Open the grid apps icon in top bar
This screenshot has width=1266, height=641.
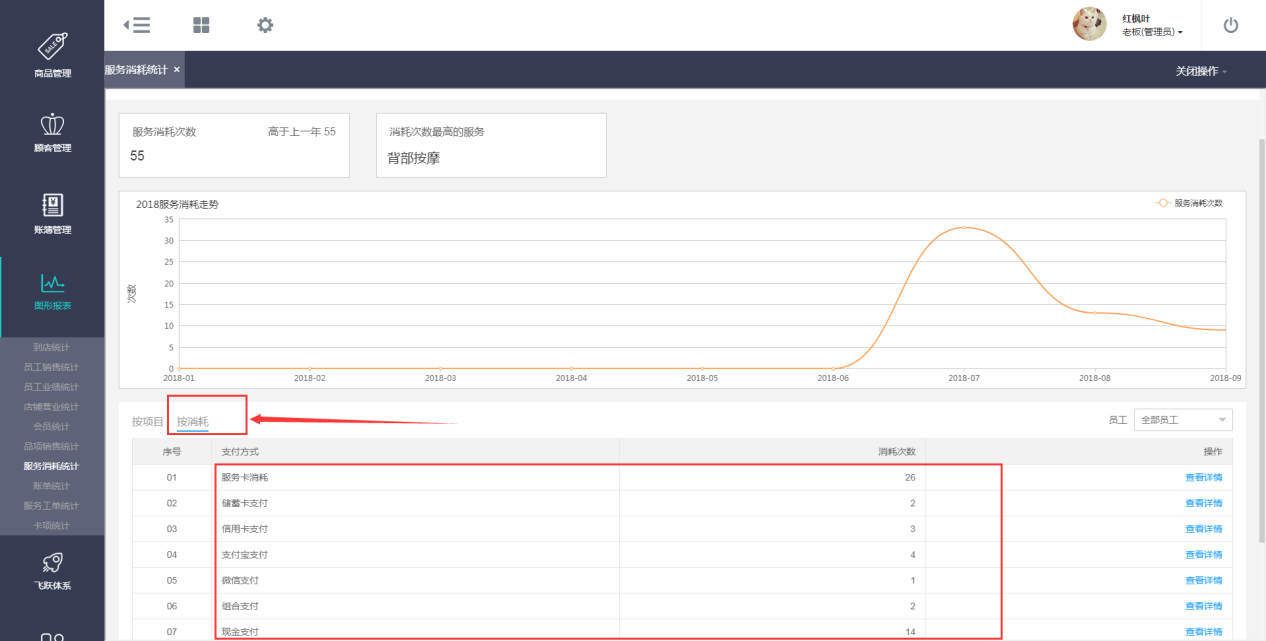point(201,25)
